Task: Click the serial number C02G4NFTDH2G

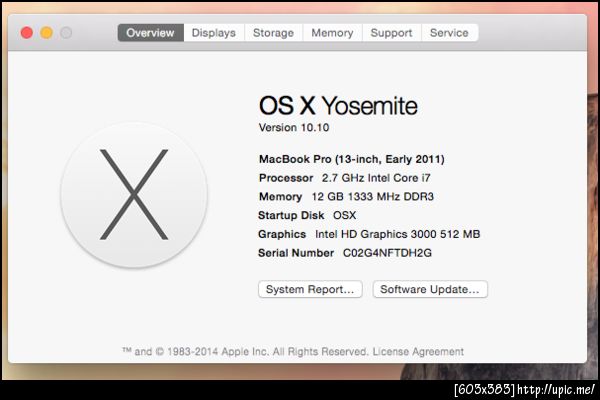Action: coord(387,253)
